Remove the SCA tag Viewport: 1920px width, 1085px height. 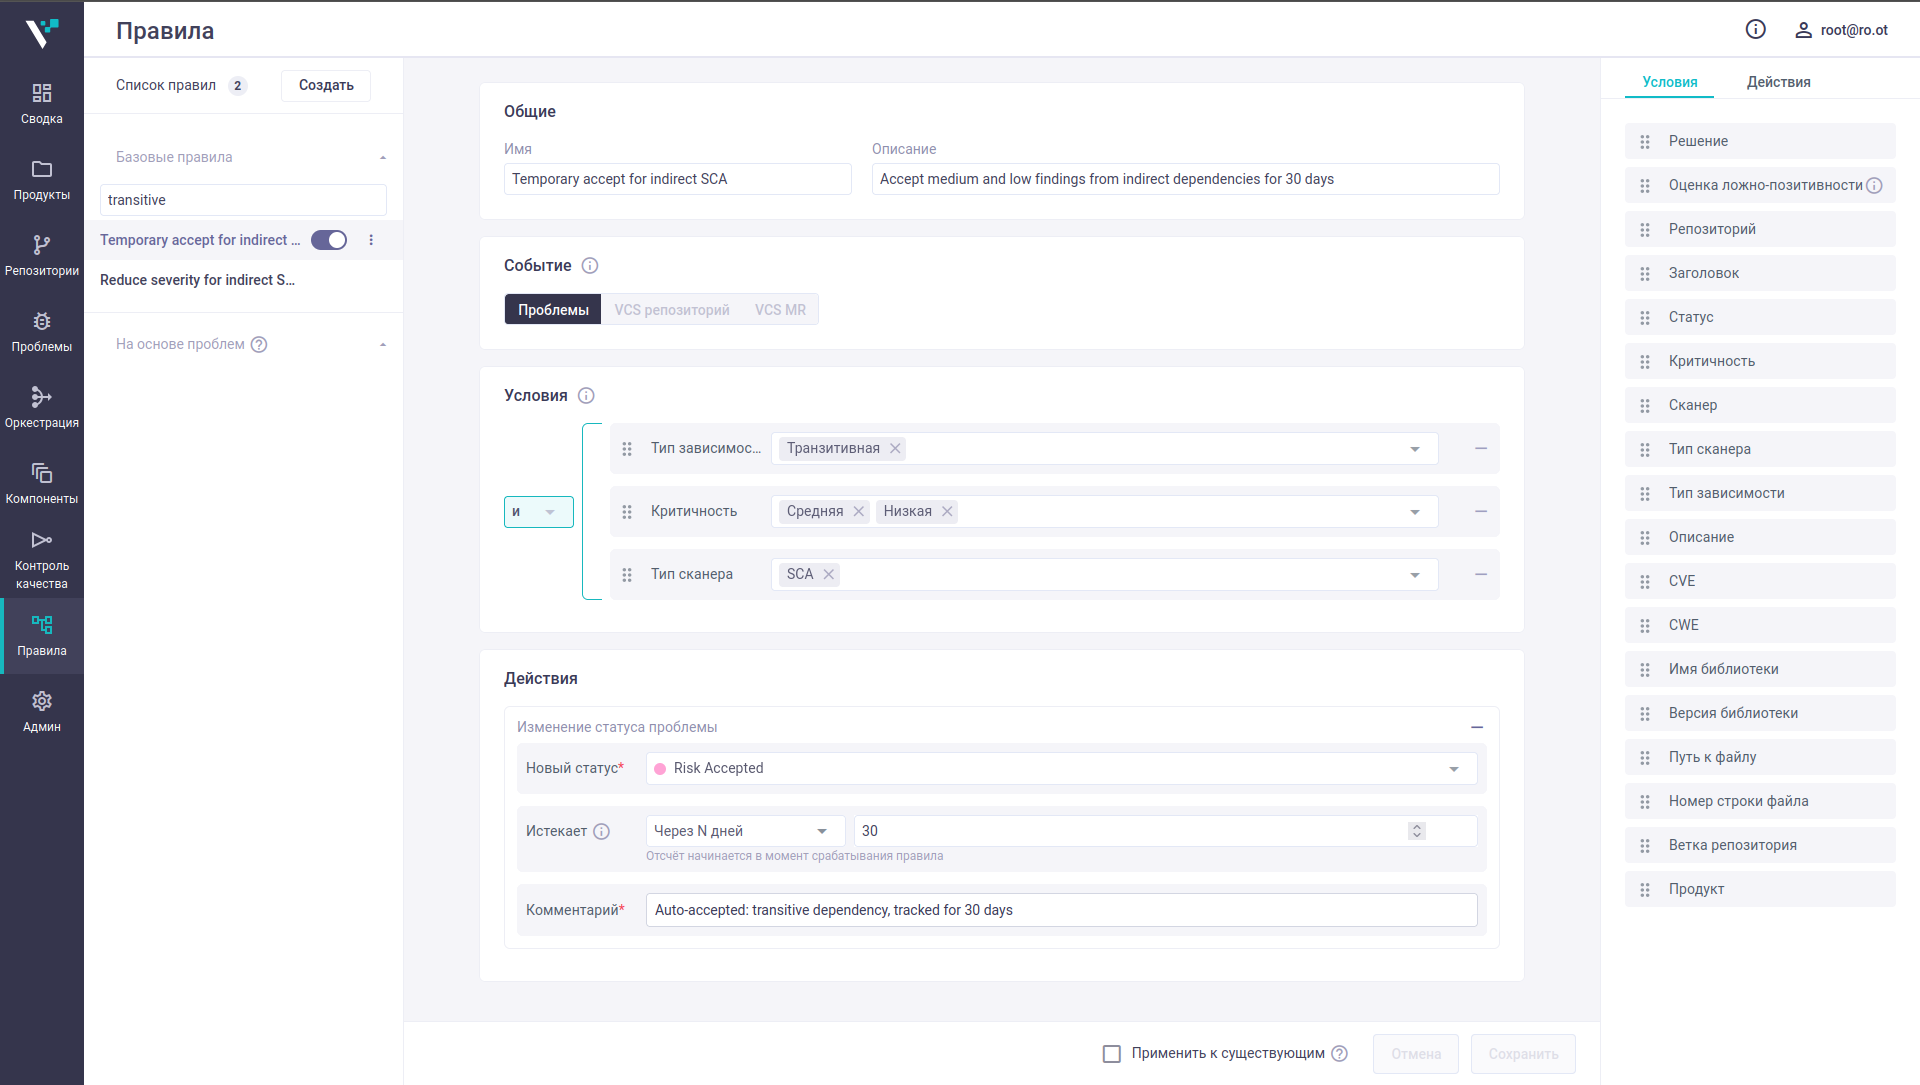point(828,574)
